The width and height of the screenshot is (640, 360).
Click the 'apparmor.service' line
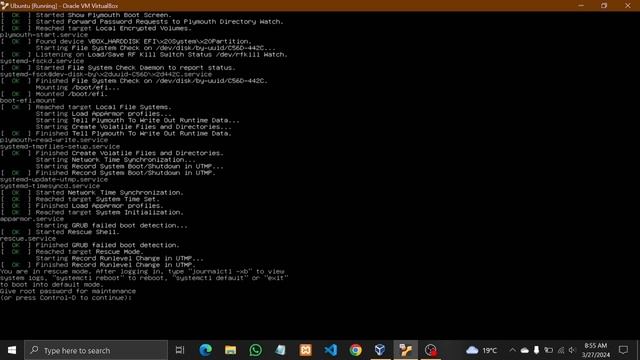click(32, 219)
